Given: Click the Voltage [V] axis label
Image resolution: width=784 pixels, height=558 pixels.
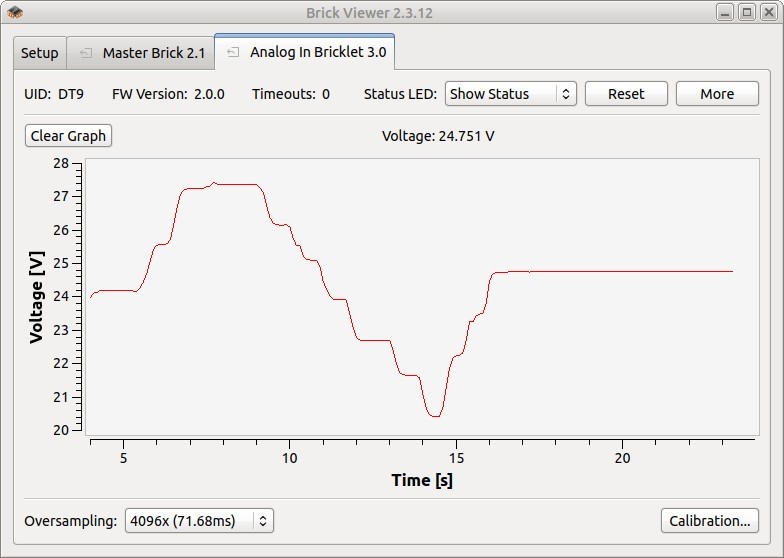Looking at the screenshot, I should 36,297.
